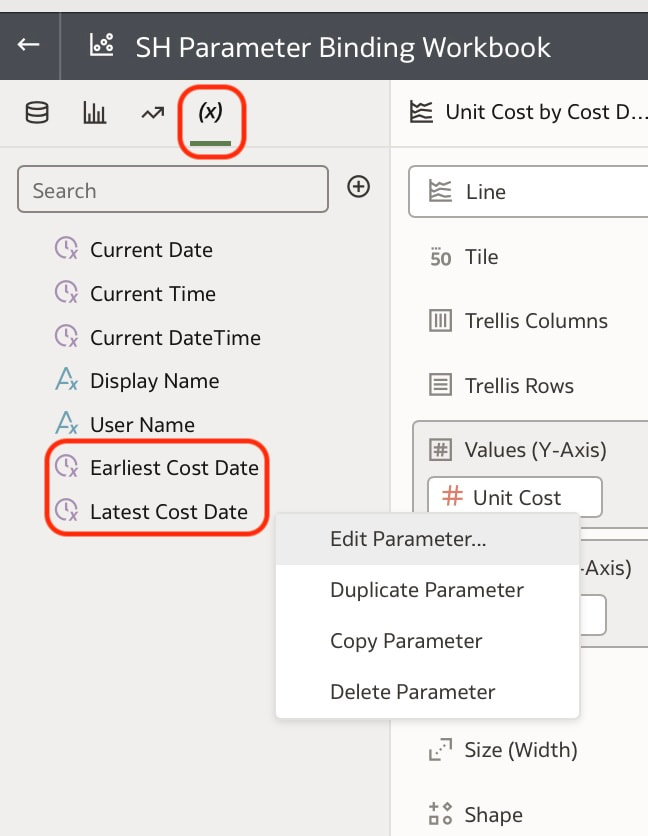Viewport: 648px width, 836px height.
Task: Open the Data panel database icon
Action: click(37, 112)
